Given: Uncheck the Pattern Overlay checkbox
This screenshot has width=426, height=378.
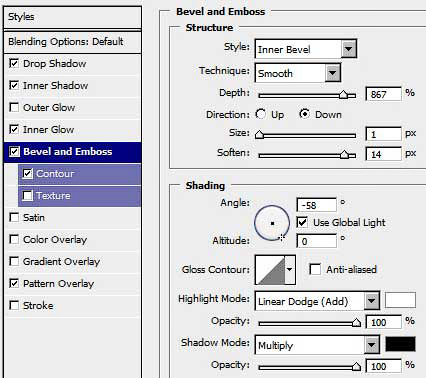Looking at the screenshot, I should 14,283.
